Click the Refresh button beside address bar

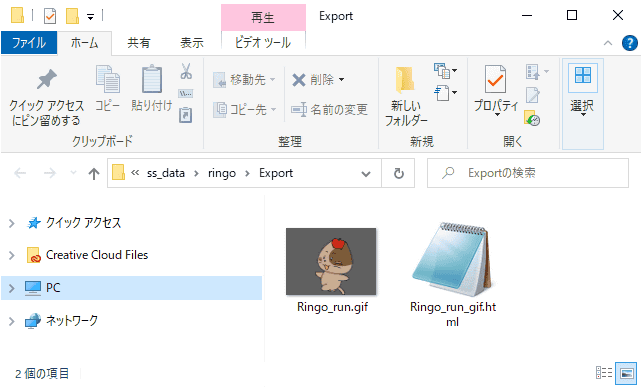398,174
